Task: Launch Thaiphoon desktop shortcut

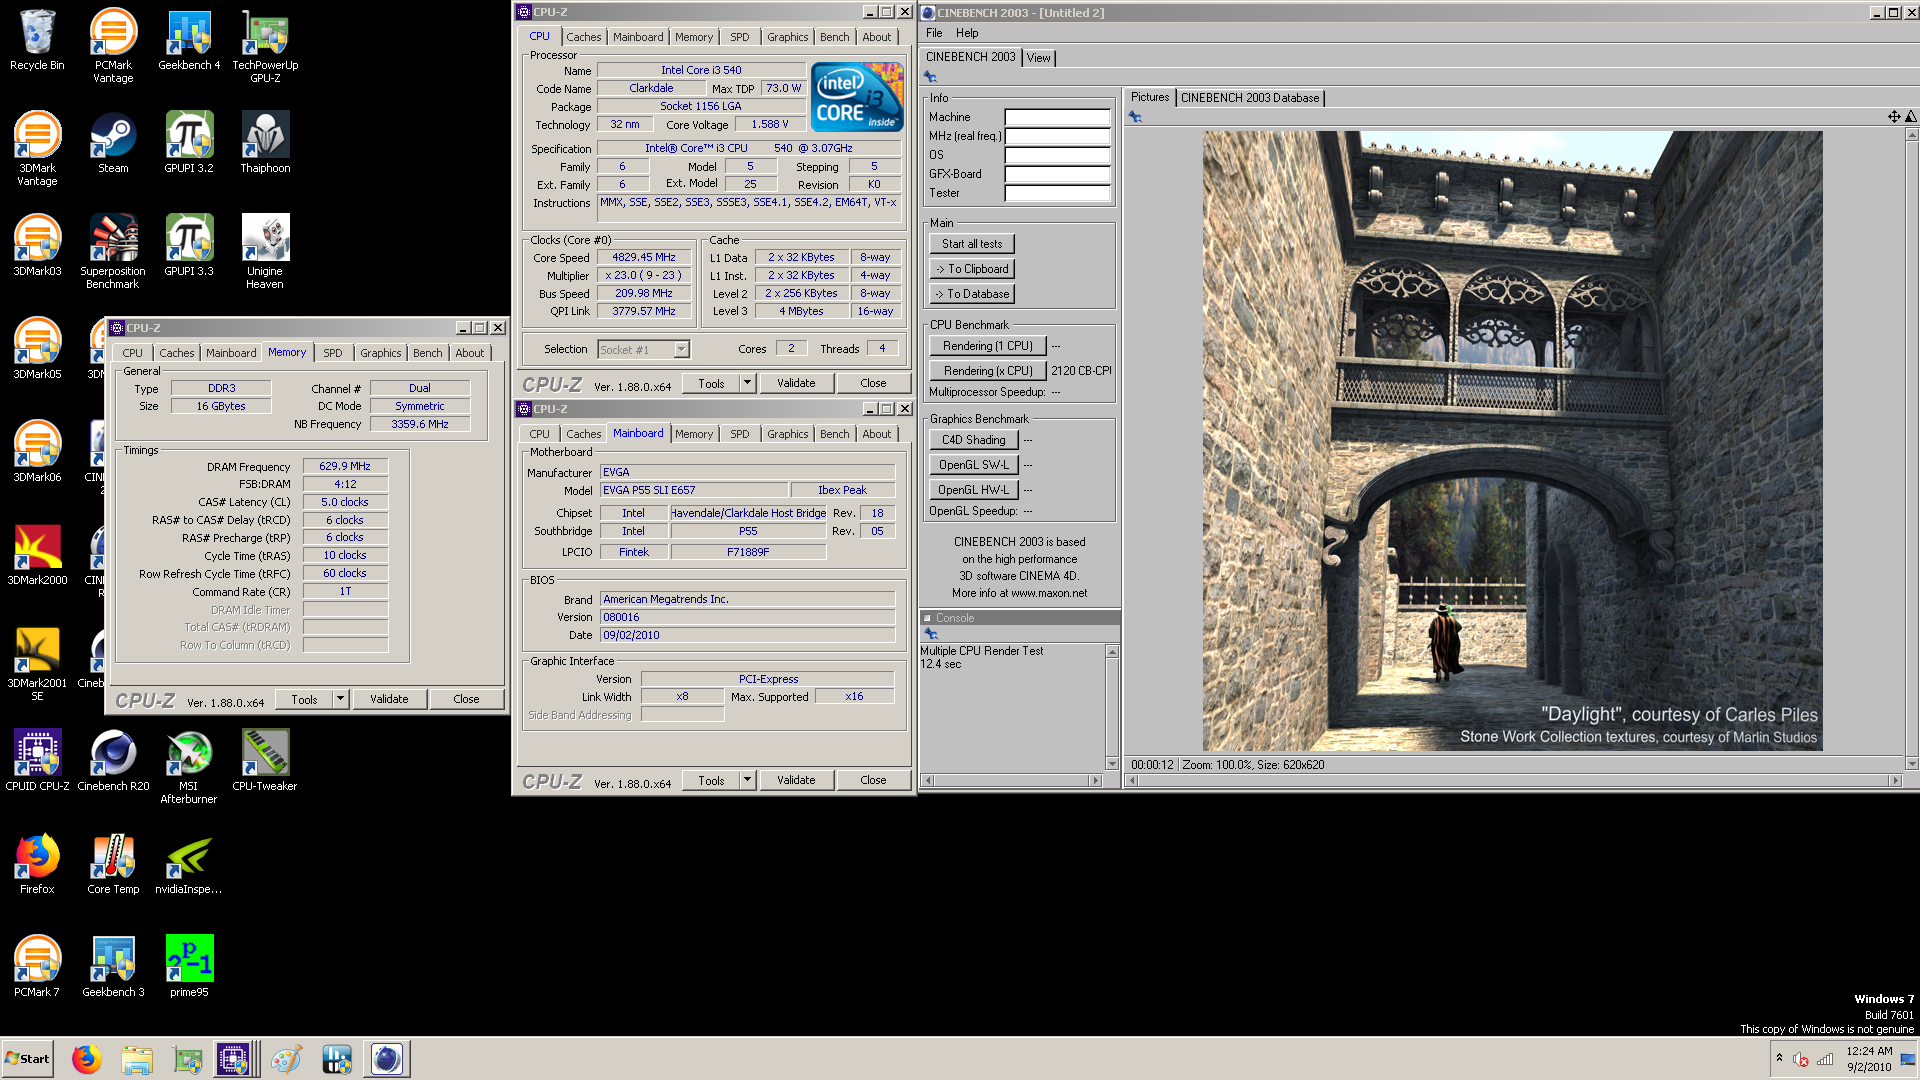Action: 265,143
